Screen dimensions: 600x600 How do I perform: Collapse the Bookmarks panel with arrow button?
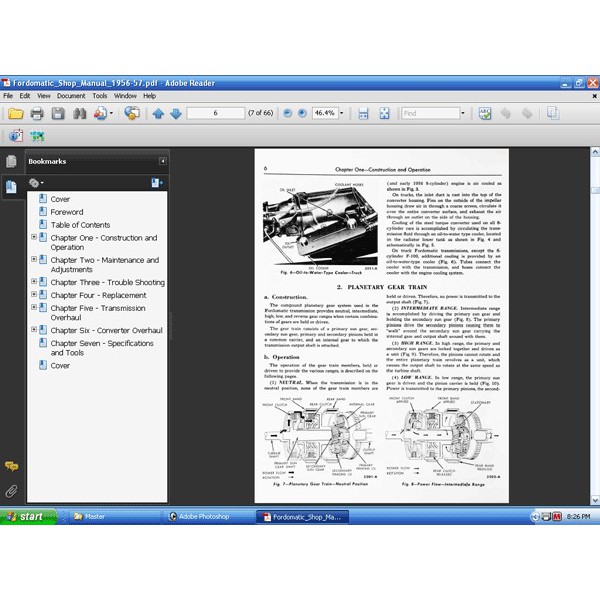coord(163,161)
